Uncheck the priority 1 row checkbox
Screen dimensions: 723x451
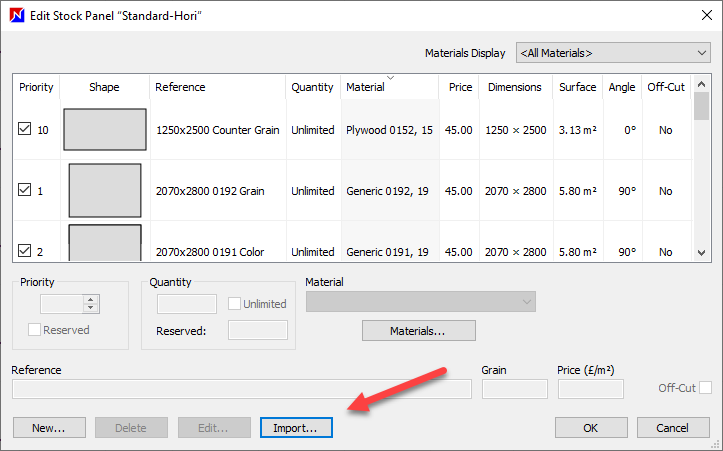(24, 190)
